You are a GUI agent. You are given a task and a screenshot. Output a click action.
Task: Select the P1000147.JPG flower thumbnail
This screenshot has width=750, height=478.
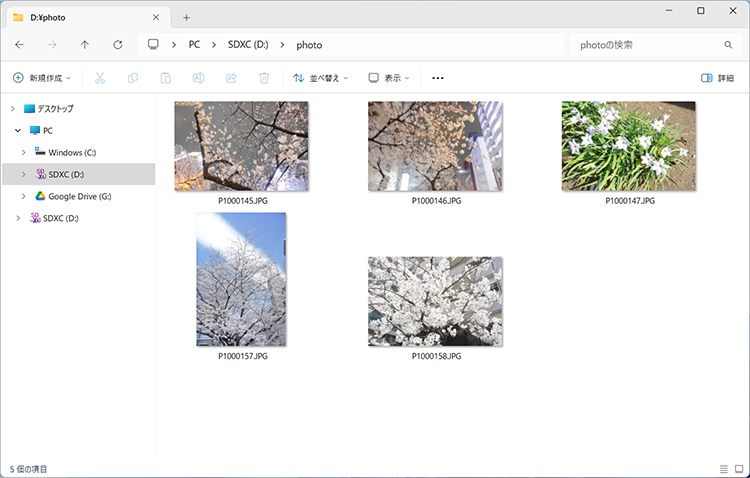click(x=628, y=146)
